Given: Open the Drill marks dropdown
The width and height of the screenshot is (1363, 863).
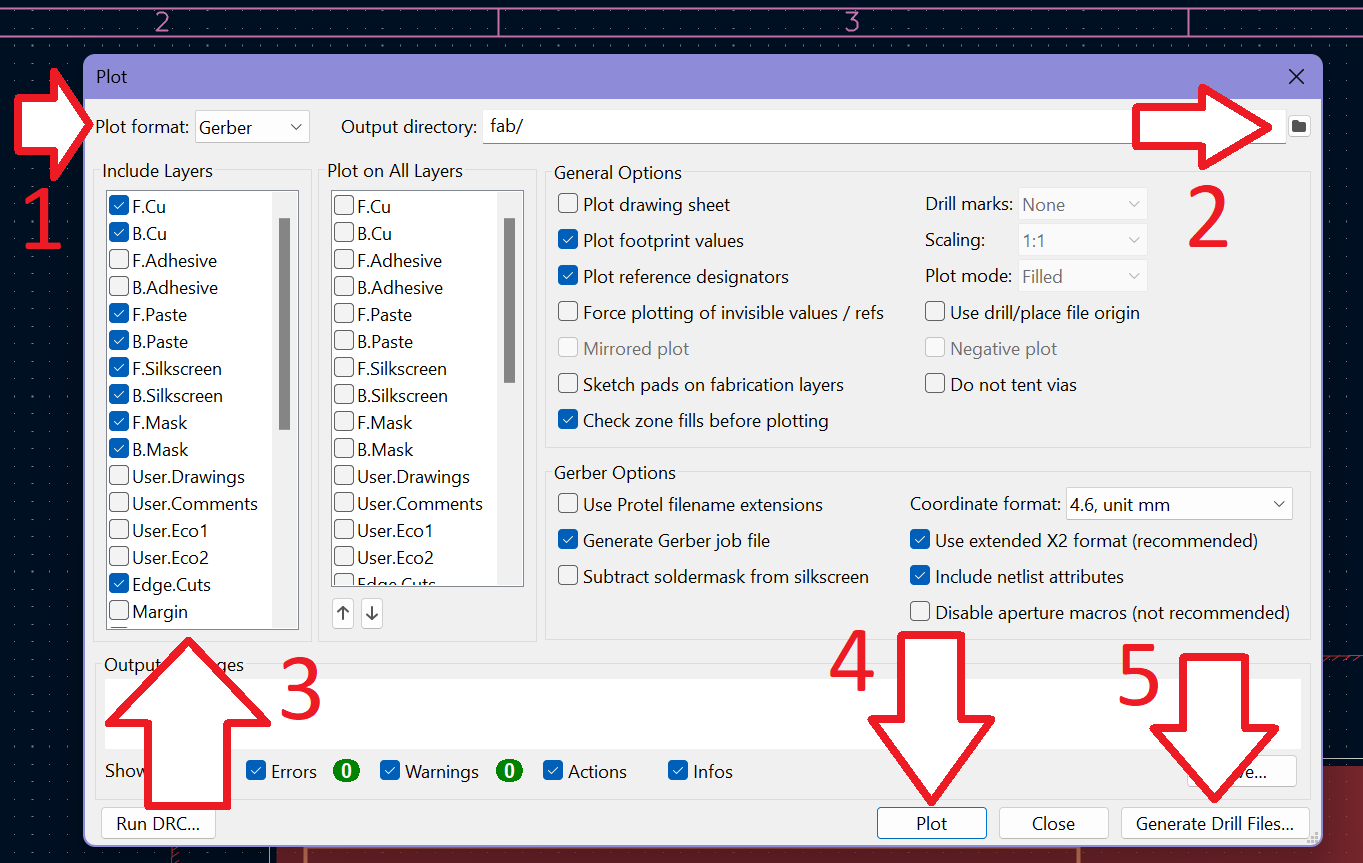Looking at the screenshot, I should click(x=1082, y=204).
